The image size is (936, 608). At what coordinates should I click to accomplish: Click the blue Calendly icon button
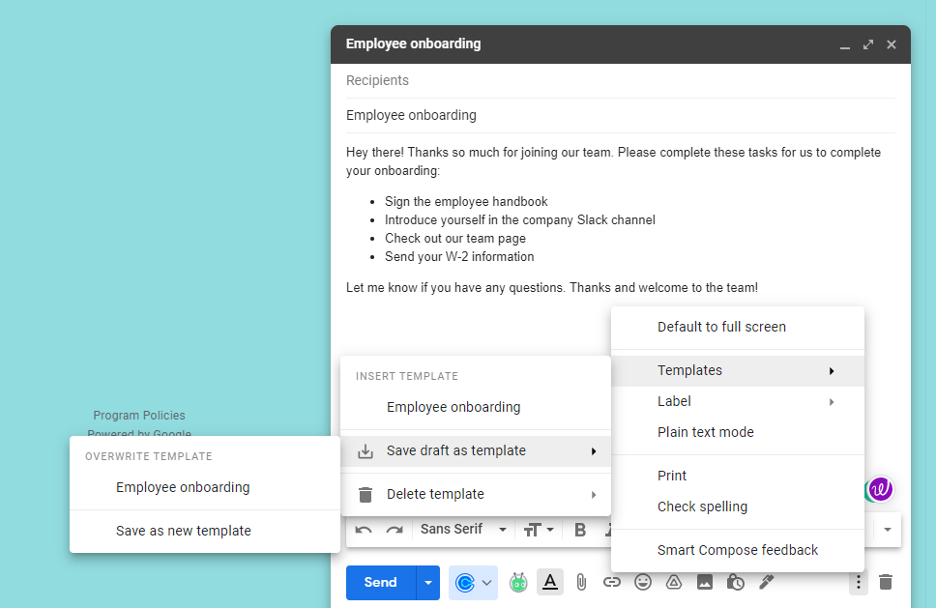click(465, 582)
